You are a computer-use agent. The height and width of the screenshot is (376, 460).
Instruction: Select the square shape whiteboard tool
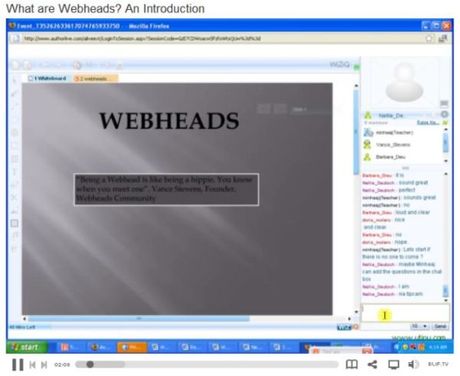point(14,223)
